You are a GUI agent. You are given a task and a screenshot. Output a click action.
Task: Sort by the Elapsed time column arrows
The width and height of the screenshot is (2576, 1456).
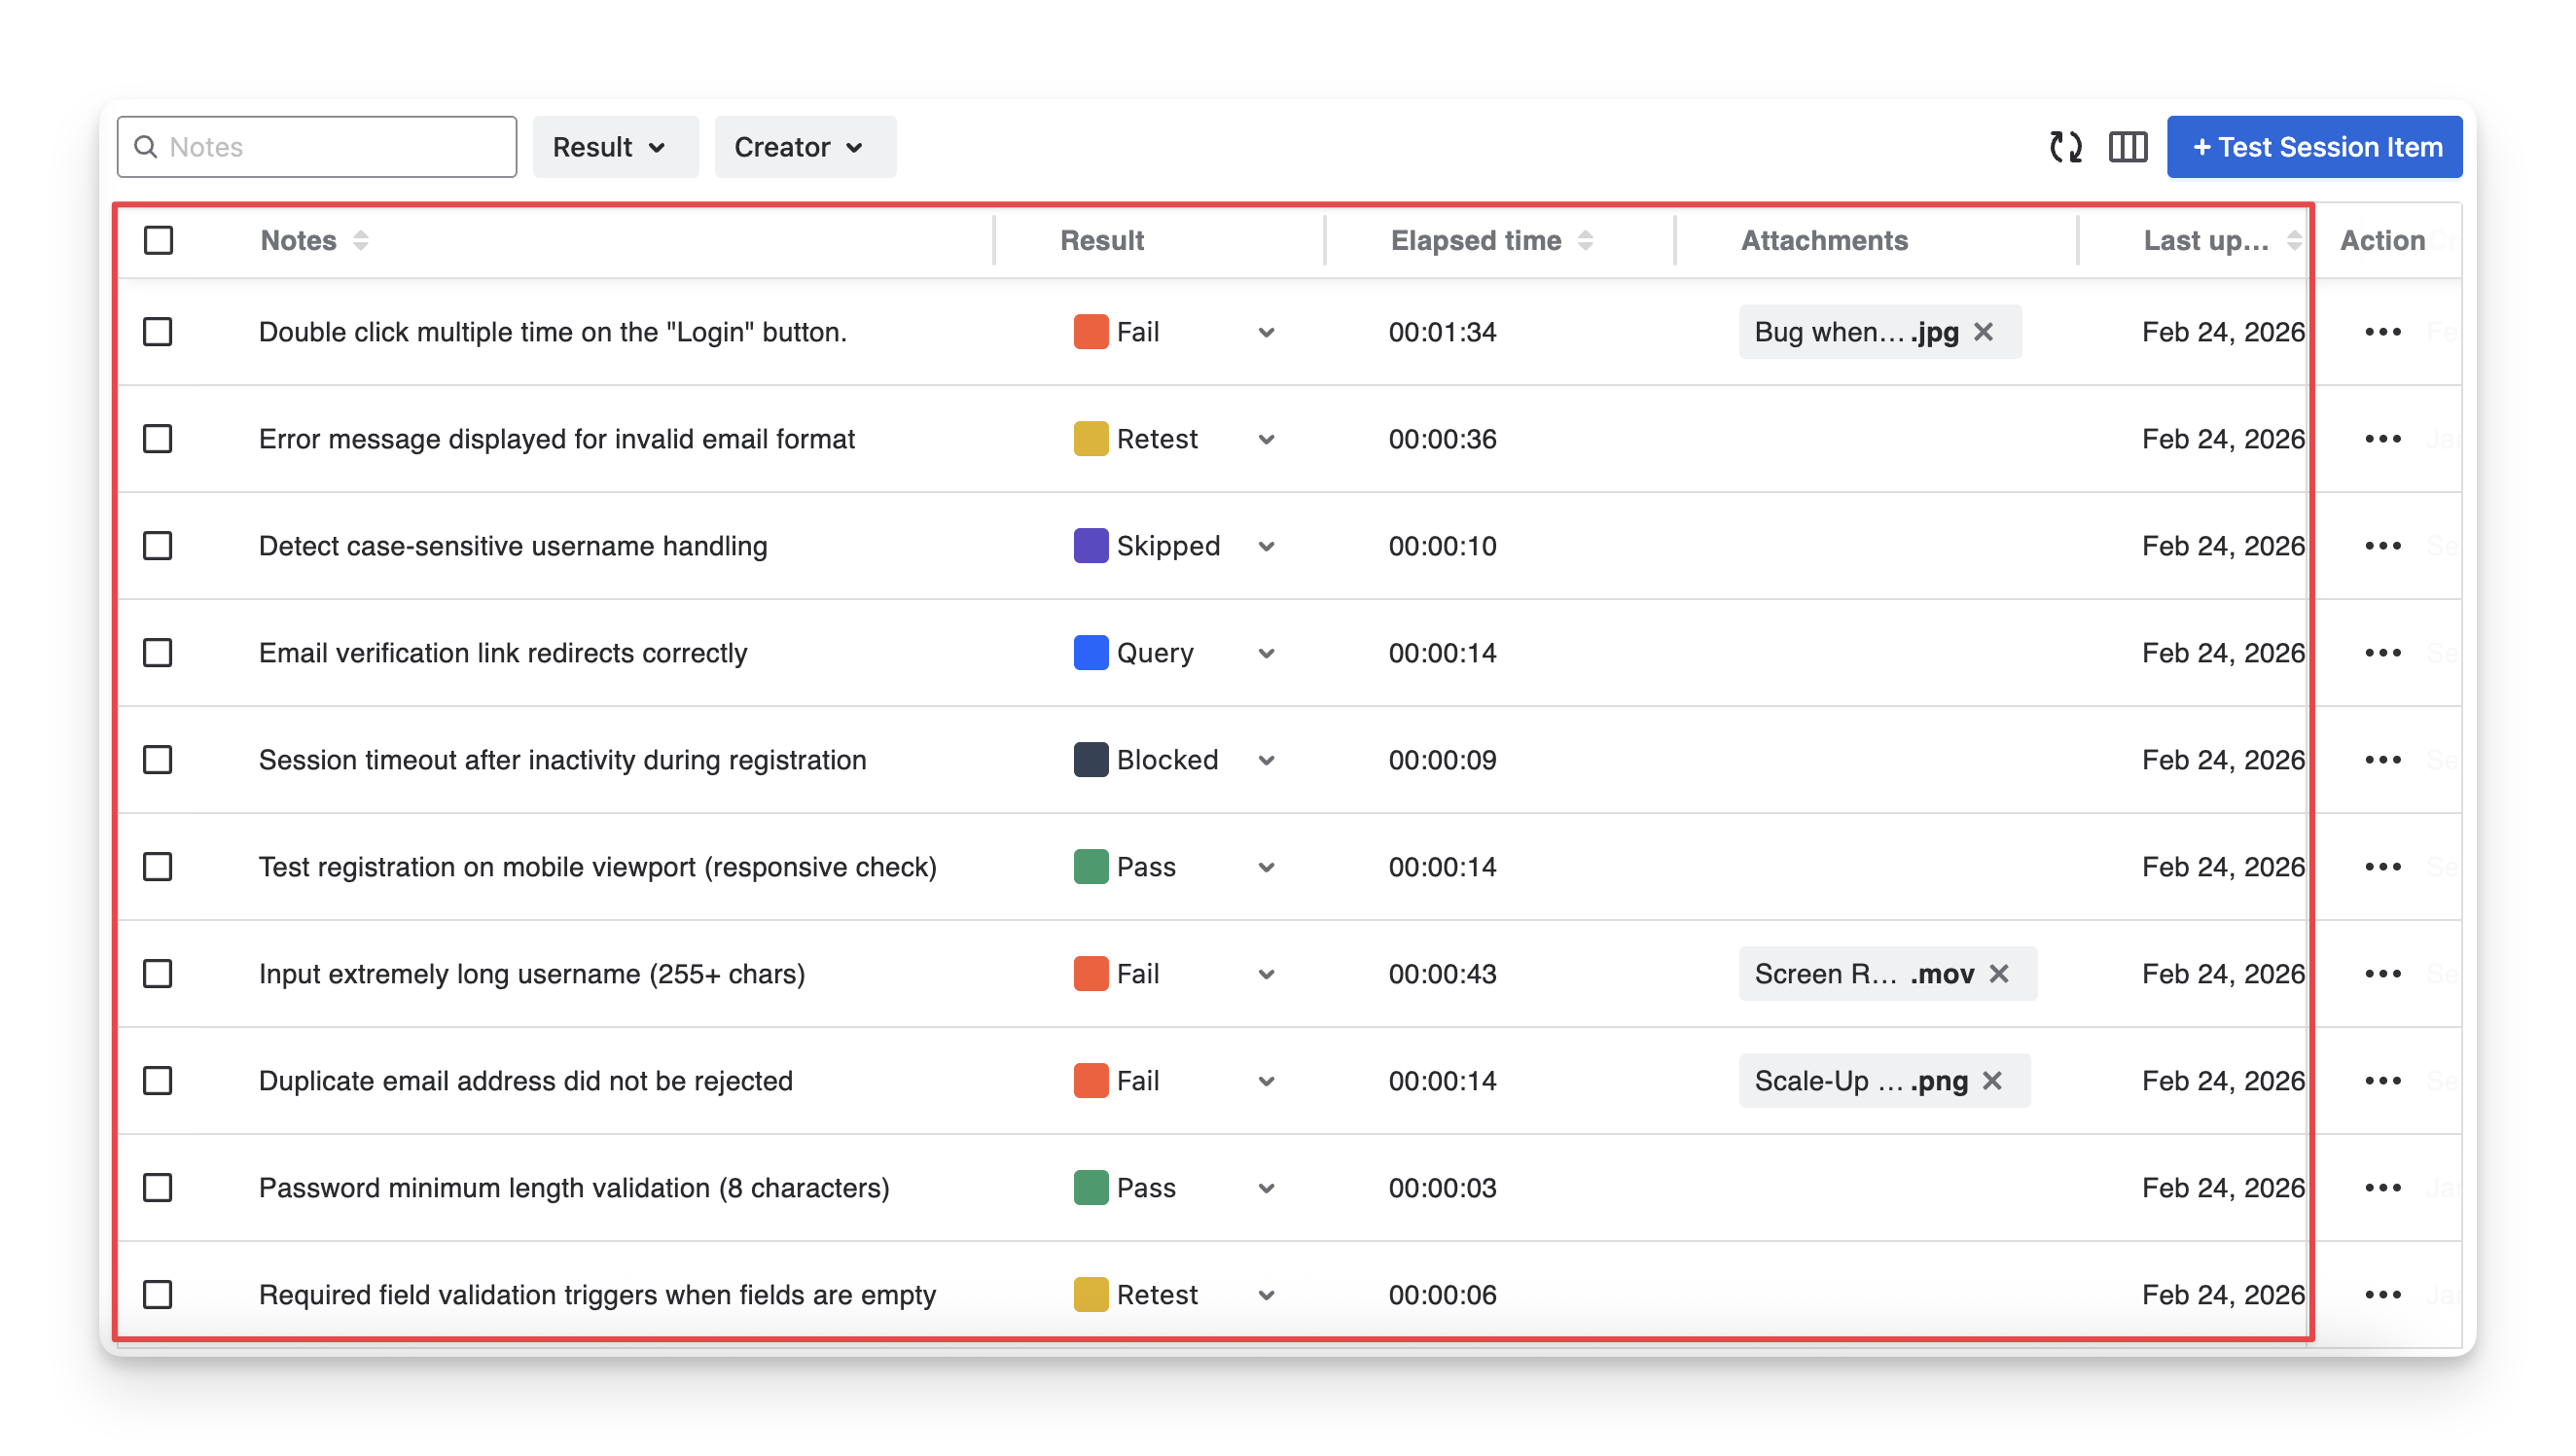pyautogui.click(x=1585, y=240)
